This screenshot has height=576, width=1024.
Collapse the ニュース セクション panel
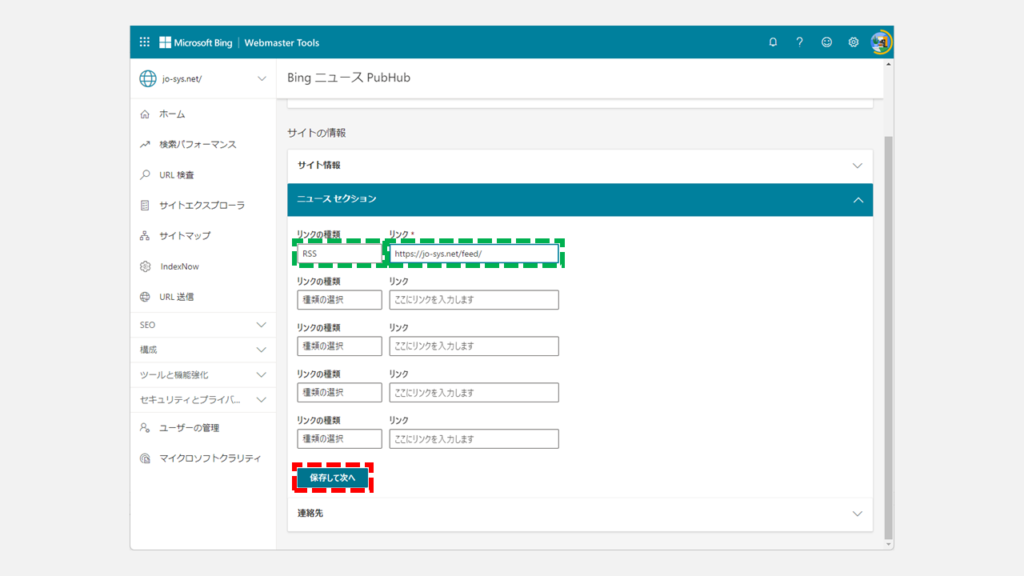pos(857,200)
